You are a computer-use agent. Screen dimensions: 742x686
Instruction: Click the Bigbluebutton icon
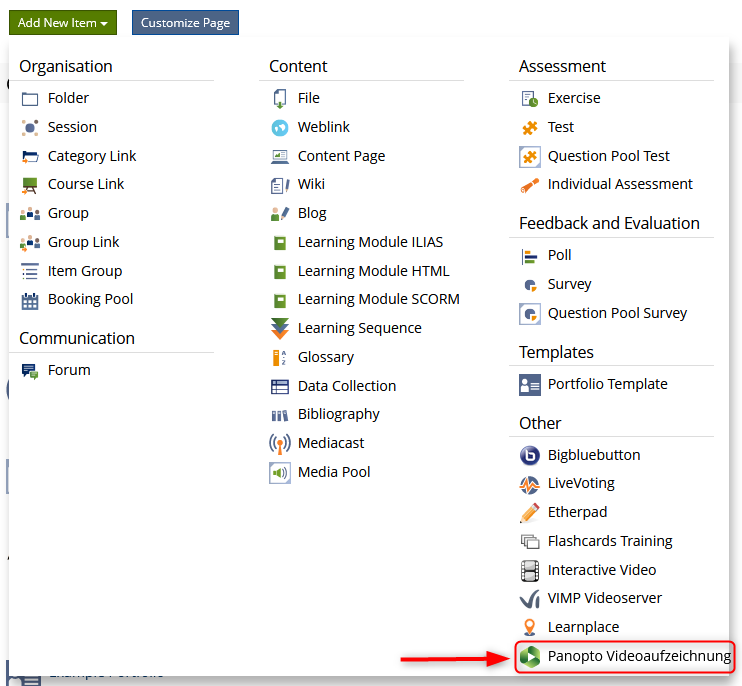click(530, 456)
